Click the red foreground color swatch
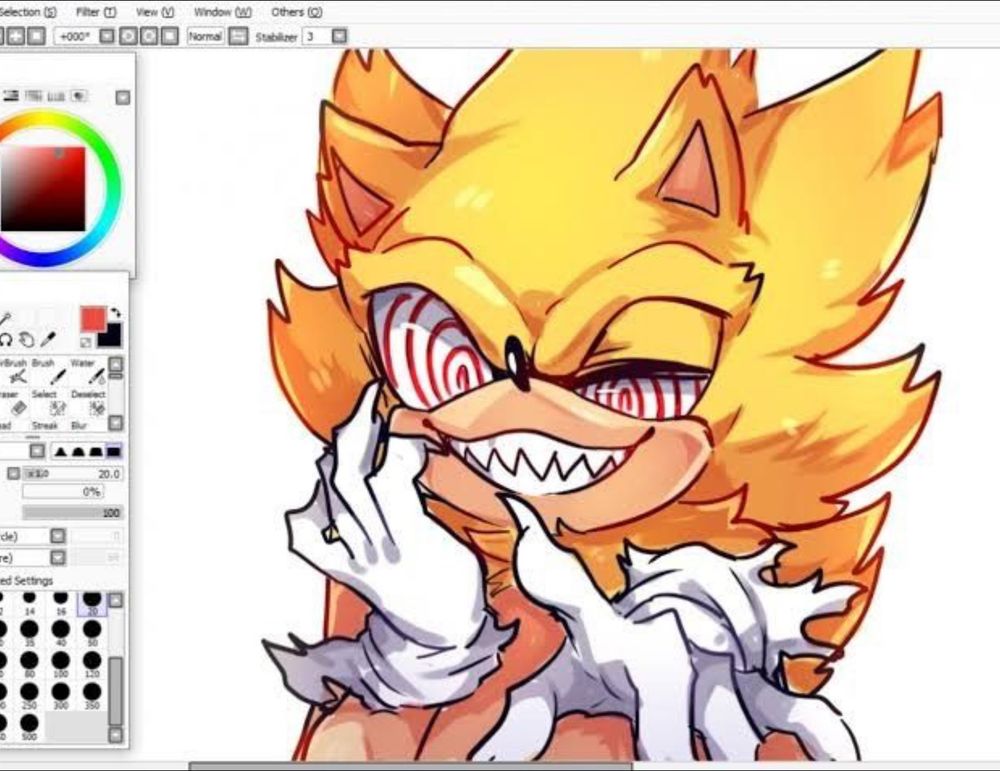 pos(93,318)
